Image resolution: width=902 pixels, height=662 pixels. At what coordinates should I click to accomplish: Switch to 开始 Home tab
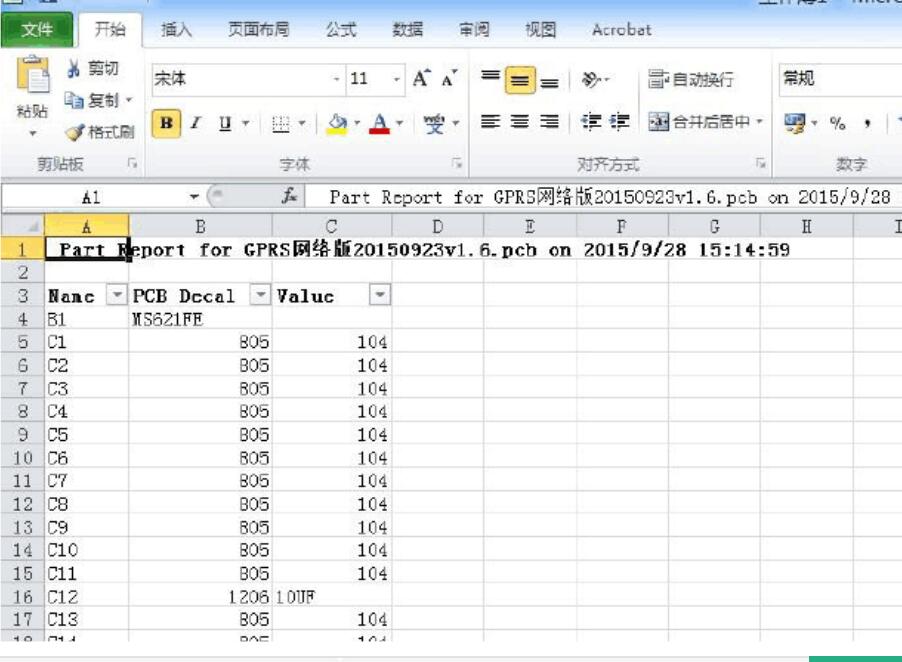pyautogui.click(x=109, y=29)
